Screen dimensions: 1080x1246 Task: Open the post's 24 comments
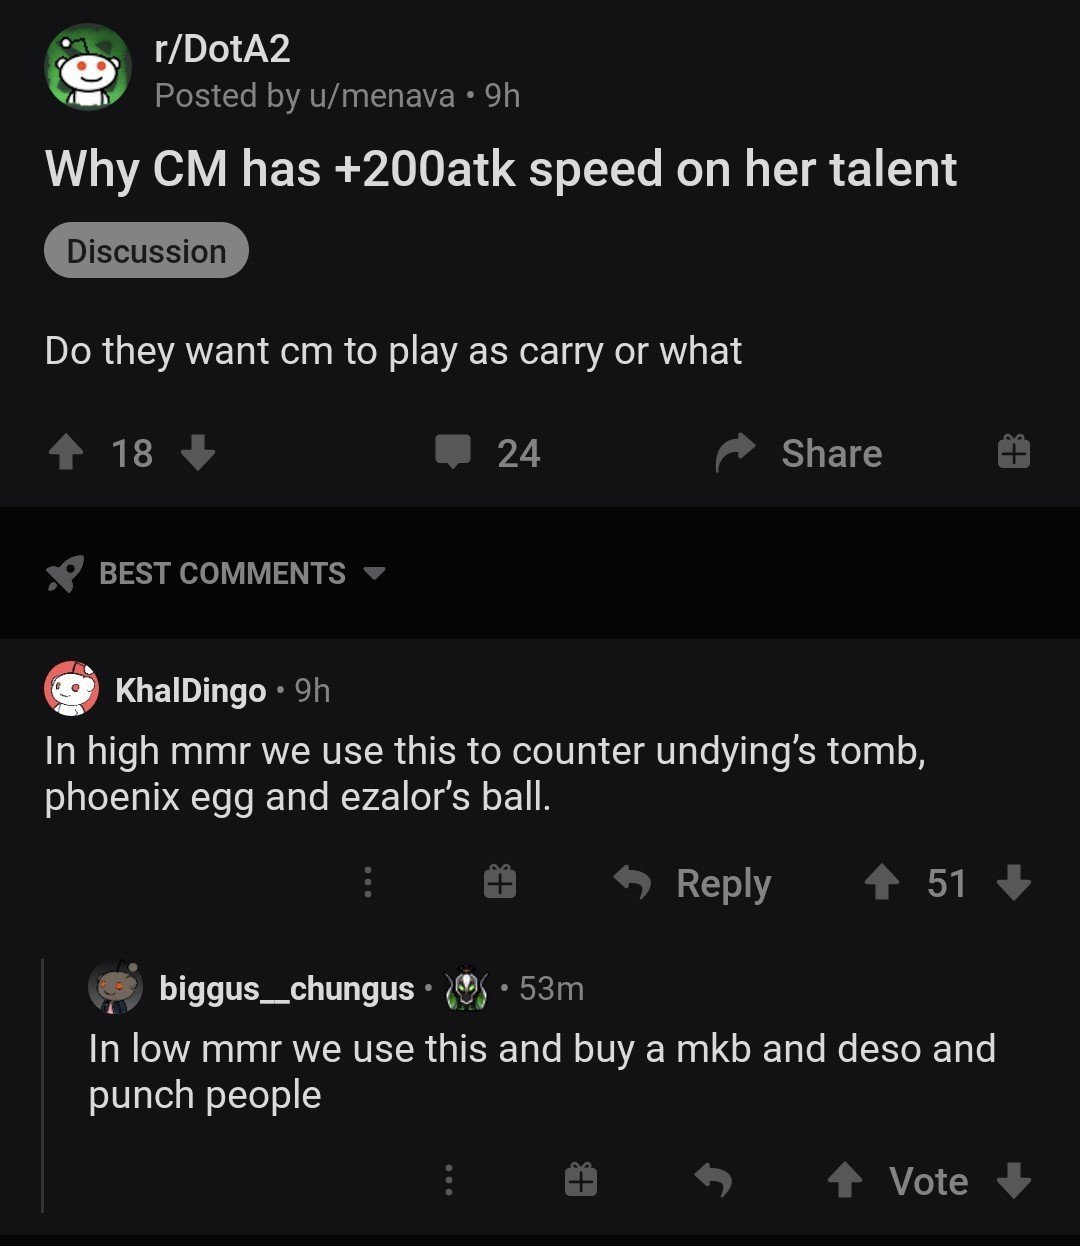(487, 453)
